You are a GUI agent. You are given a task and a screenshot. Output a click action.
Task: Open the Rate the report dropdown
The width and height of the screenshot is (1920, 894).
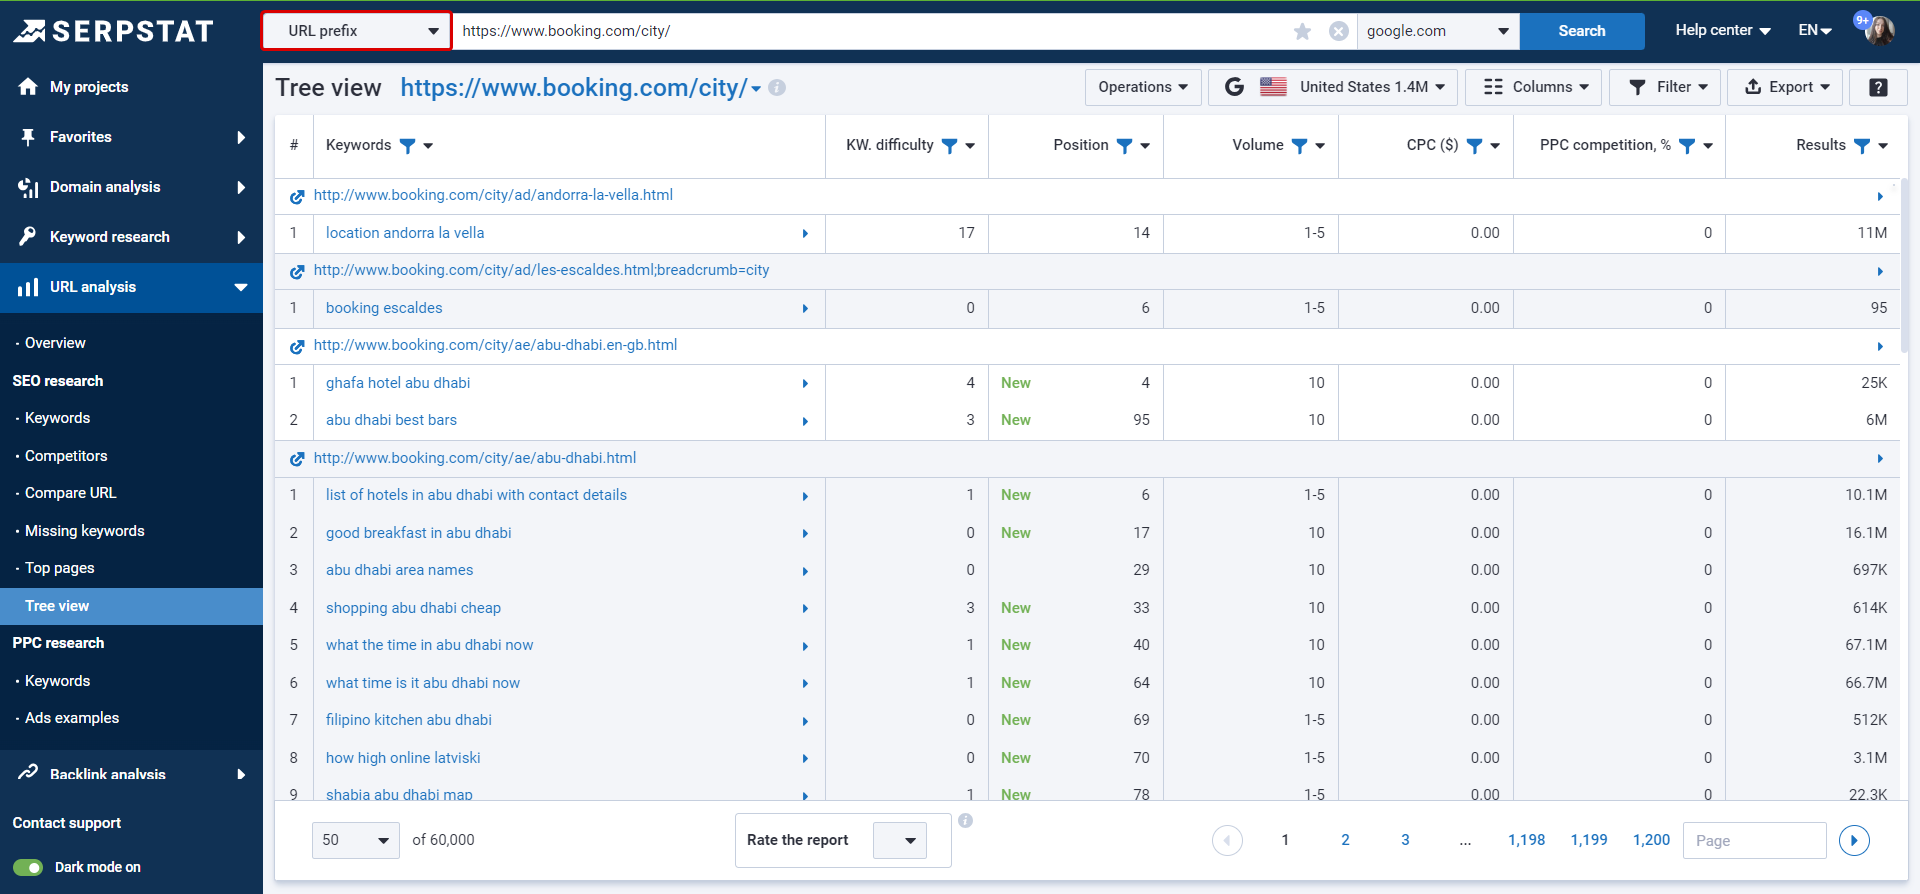pyautogui.click(x=900, y=841)
